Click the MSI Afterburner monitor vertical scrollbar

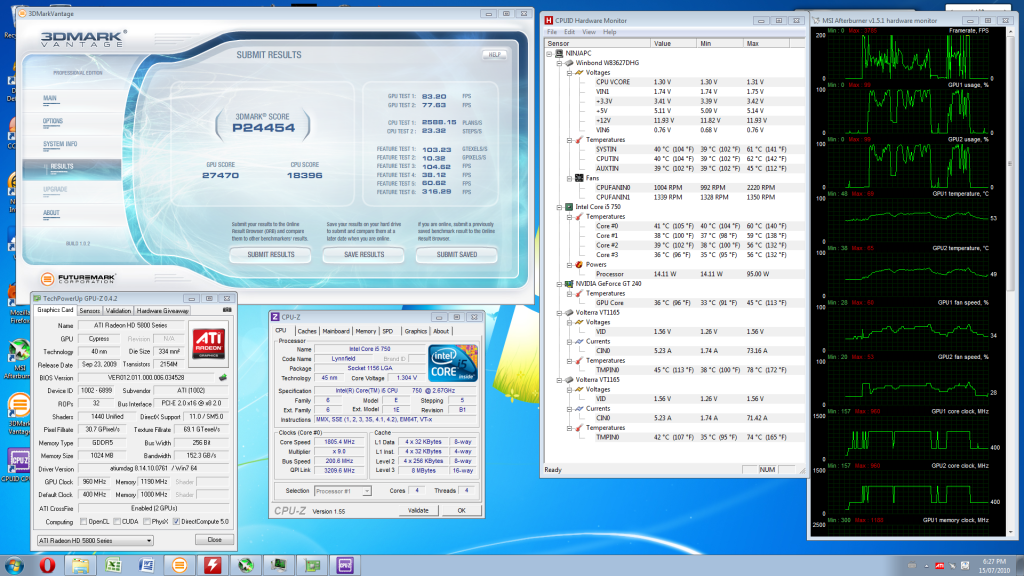(1011, 281)
